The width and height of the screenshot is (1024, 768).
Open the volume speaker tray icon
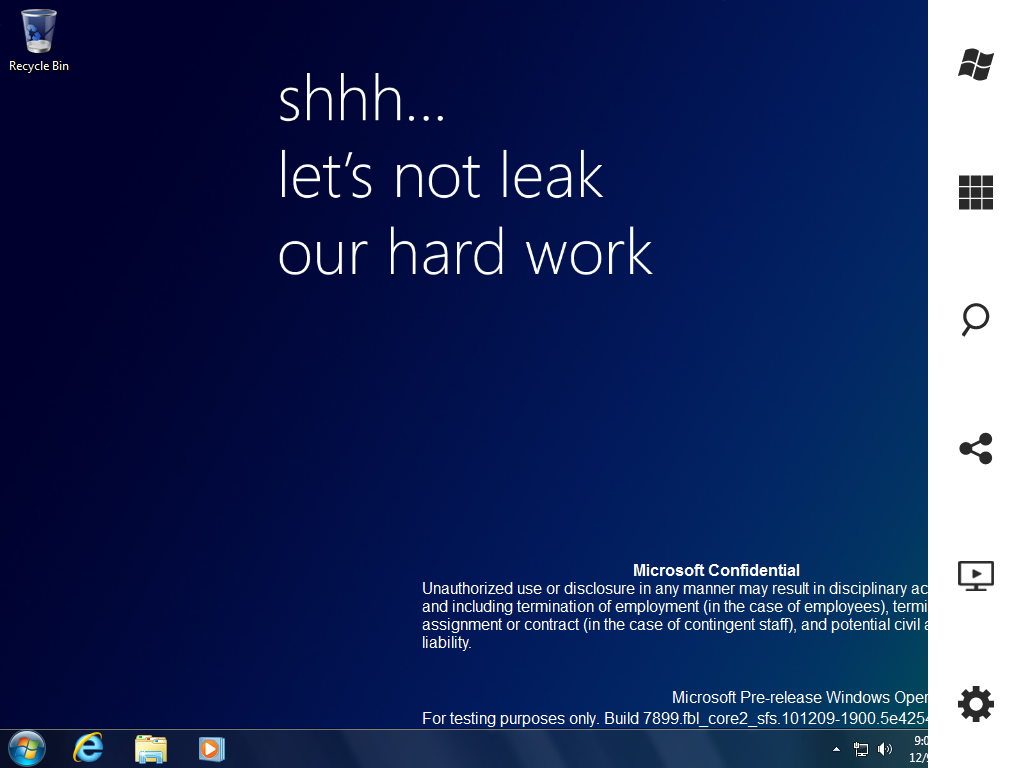point(885,749)
